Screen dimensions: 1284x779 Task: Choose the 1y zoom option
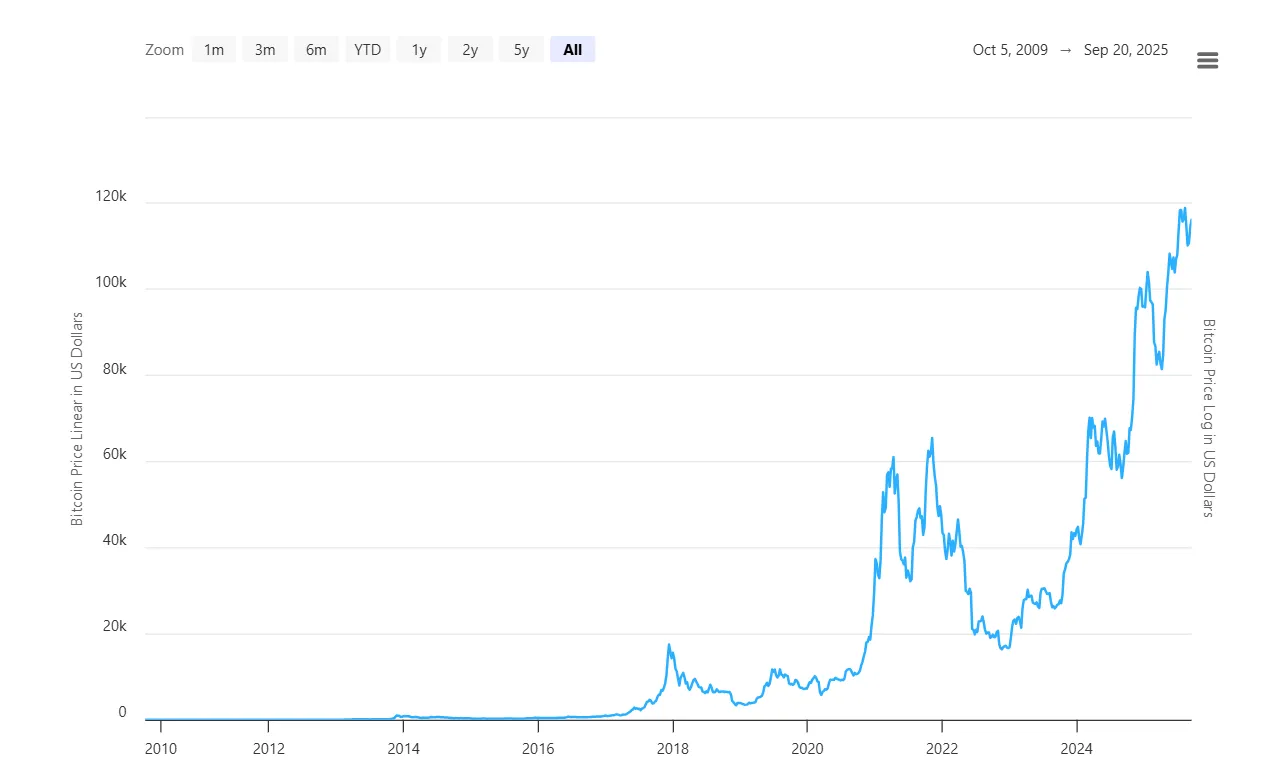[419, 50]
